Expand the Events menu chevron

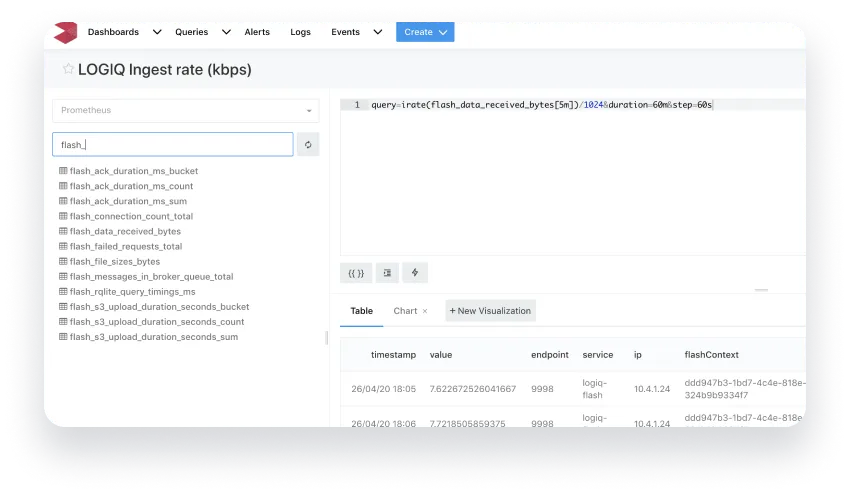pyautogui.click(x=378, y=32)
